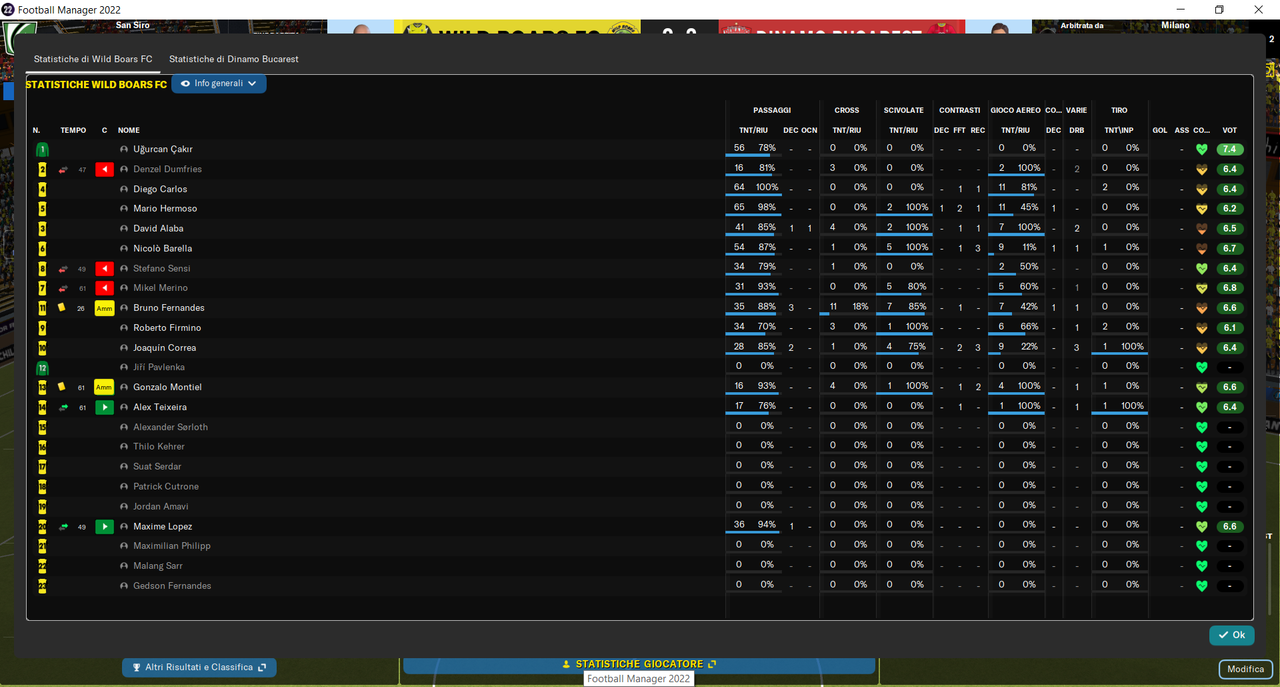Click the TEMPO column header
Image resolution: width=1280 pixels, height=687 pixels.
pos(73,130)
